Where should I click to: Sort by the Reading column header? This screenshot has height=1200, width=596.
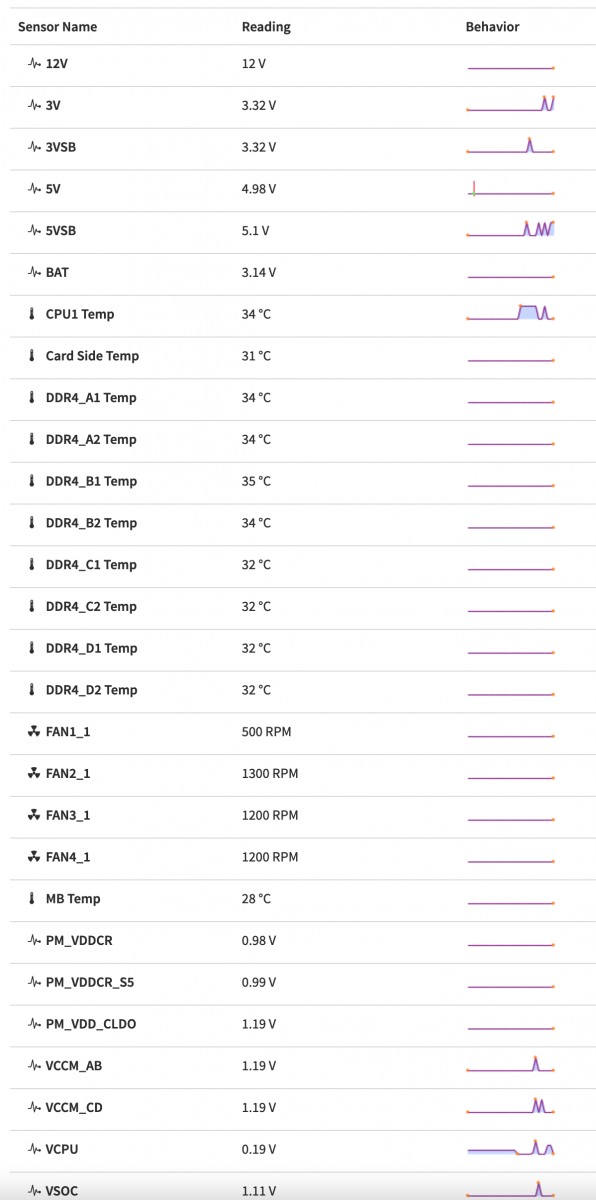point(266,27)
